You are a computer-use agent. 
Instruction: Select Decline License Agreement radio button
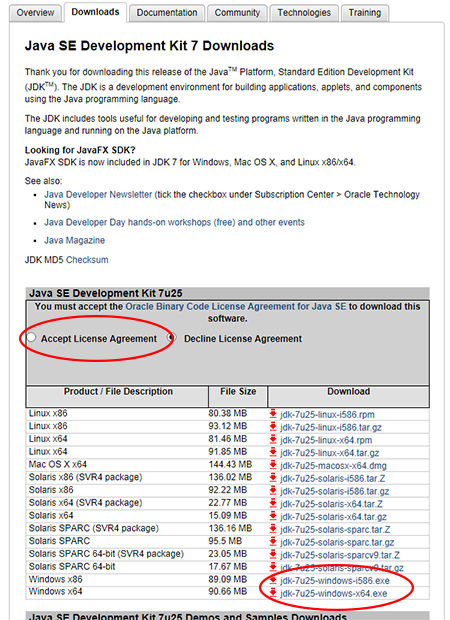tap(172, 338)
